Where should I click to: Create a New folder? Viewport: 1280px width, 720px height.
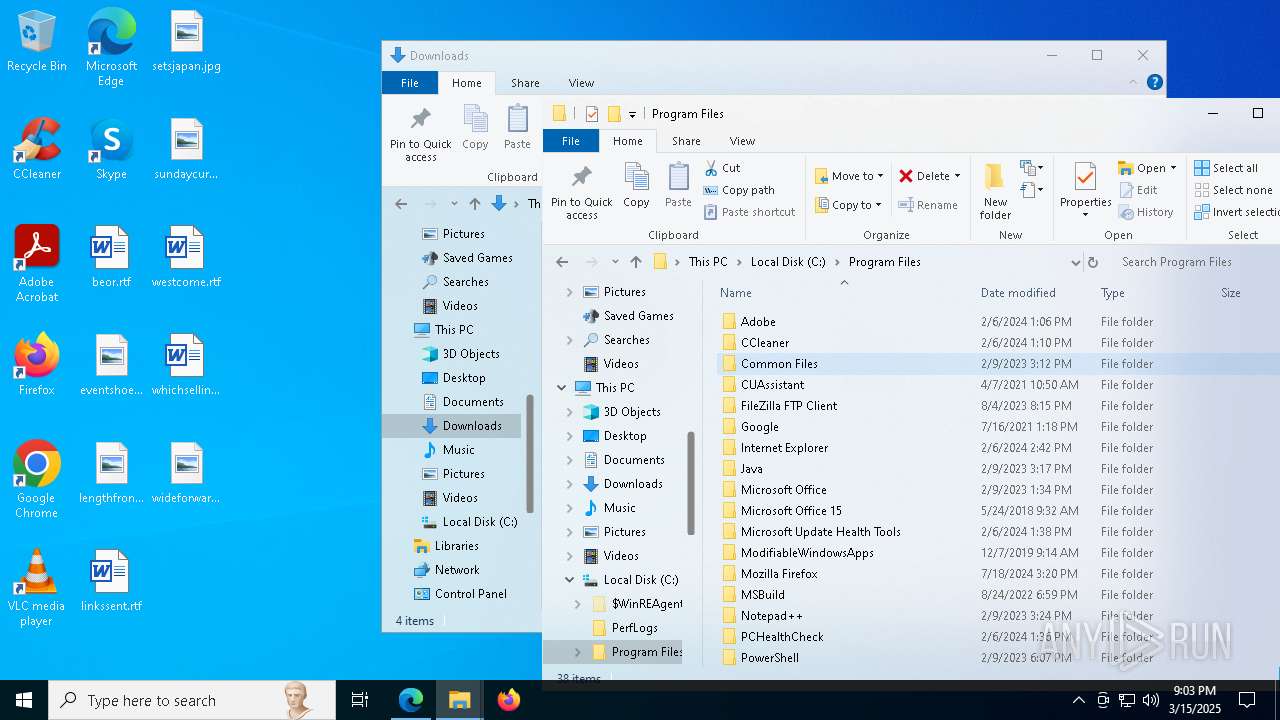(x=995, y=192)
